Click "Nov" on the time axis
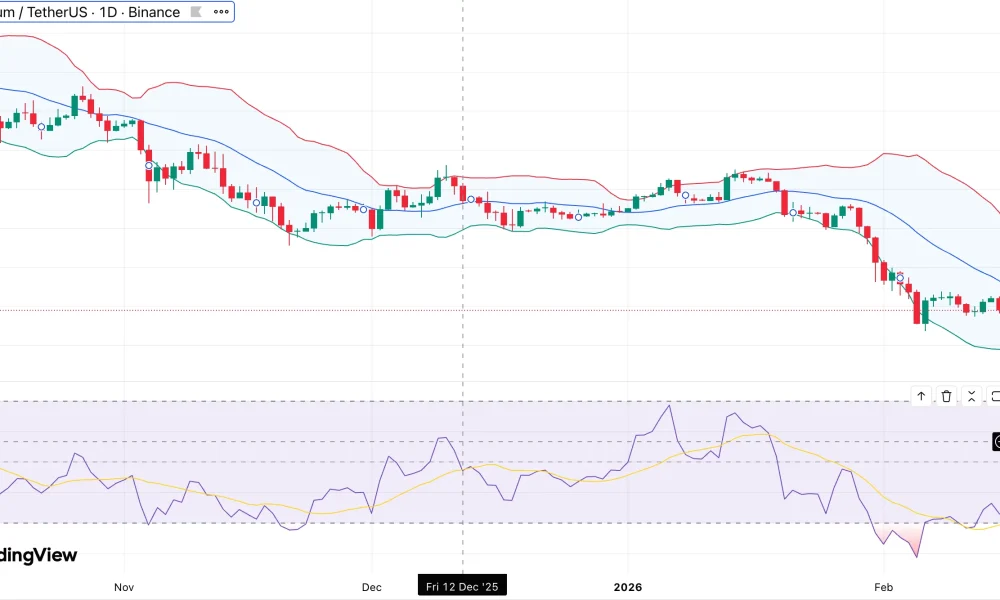 point(123,588)
